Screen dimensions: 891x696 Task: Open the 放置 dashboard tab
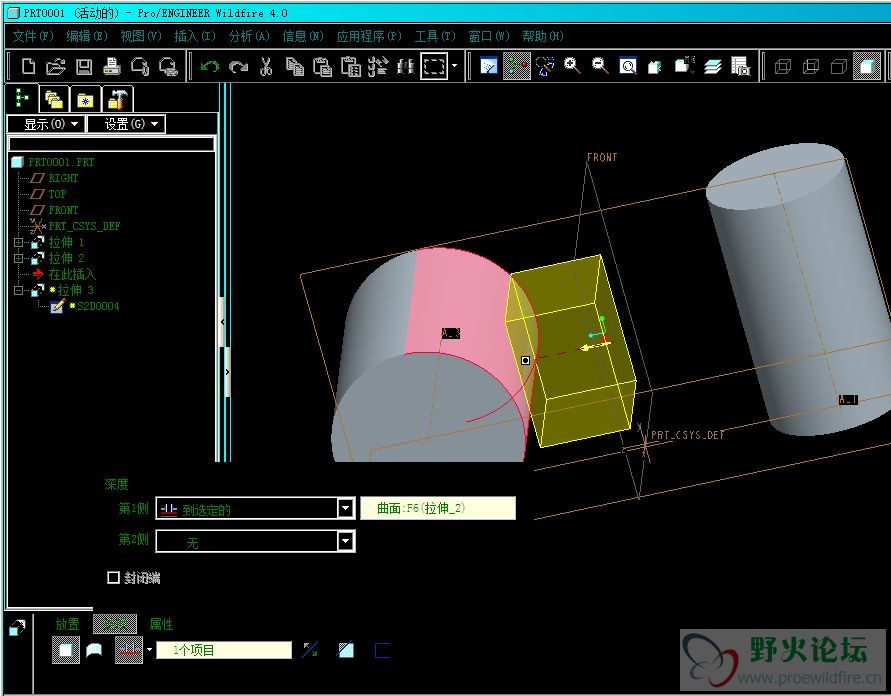coord(67,624)
